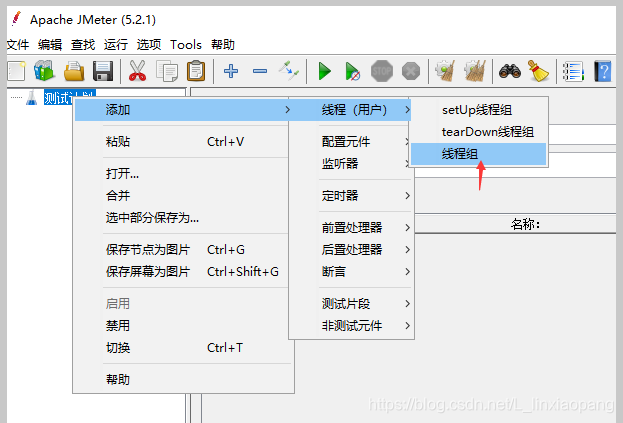Choose setUp线程组 from submenu
The image size is (623, 423).
(479, 110)
